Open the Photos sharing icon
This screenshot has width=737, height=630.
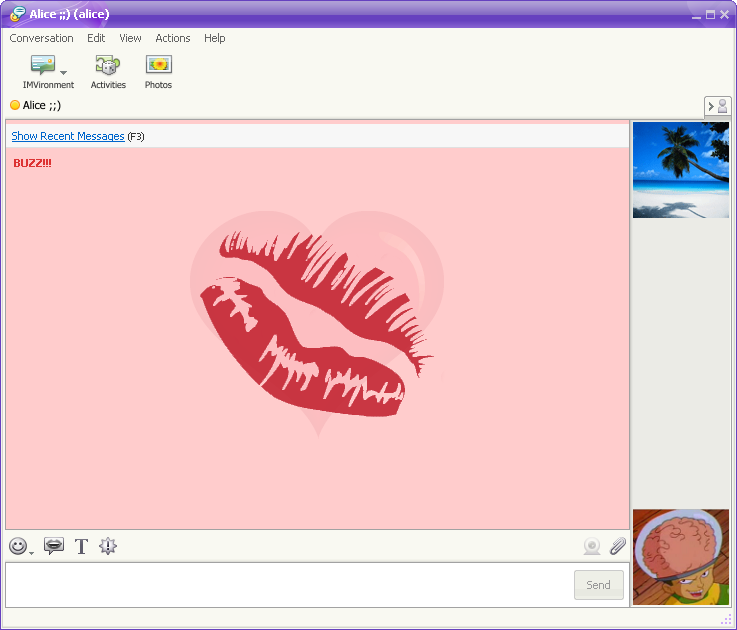click(x=158, y=66)
